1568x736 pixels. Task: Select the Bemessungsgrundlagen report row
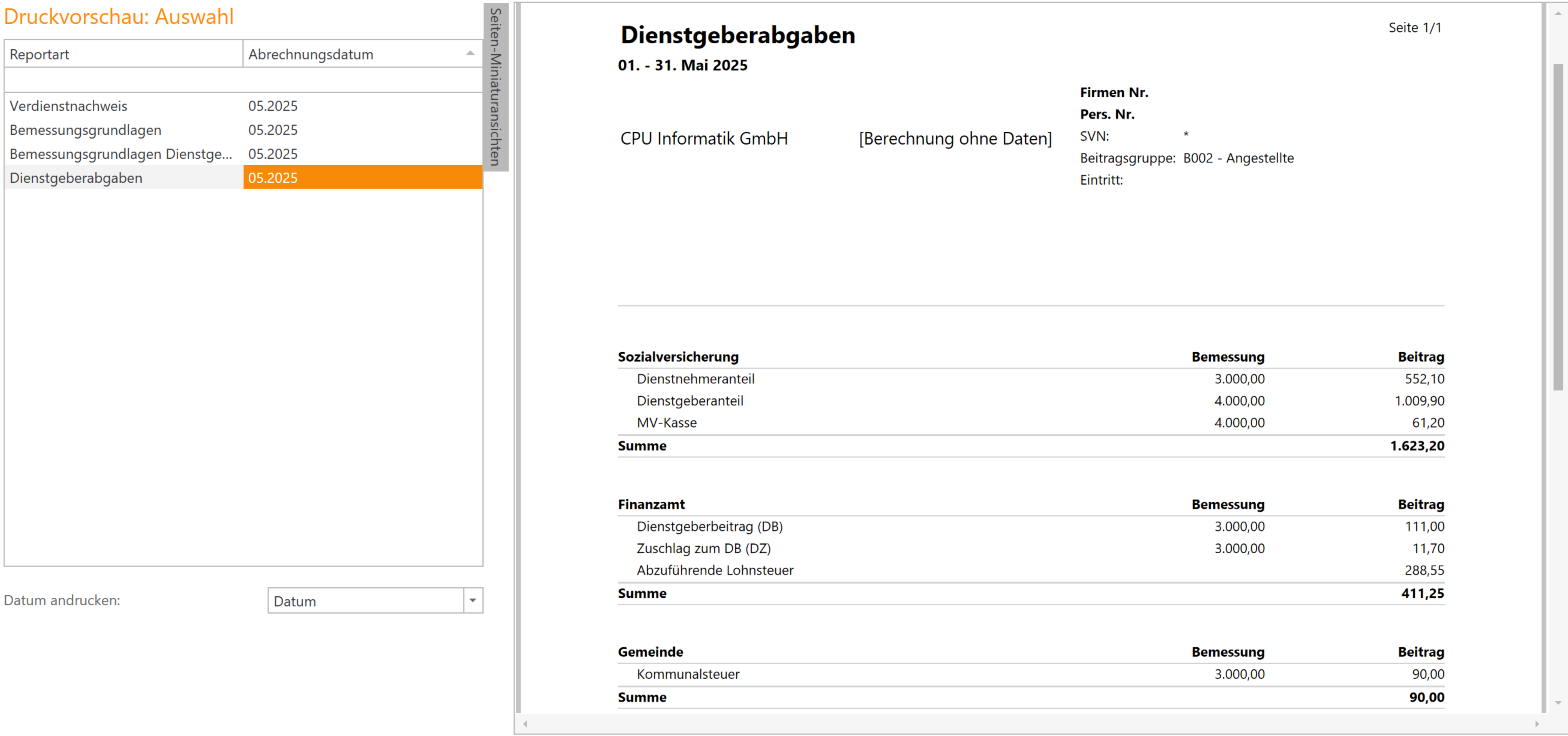coord(244,129)
